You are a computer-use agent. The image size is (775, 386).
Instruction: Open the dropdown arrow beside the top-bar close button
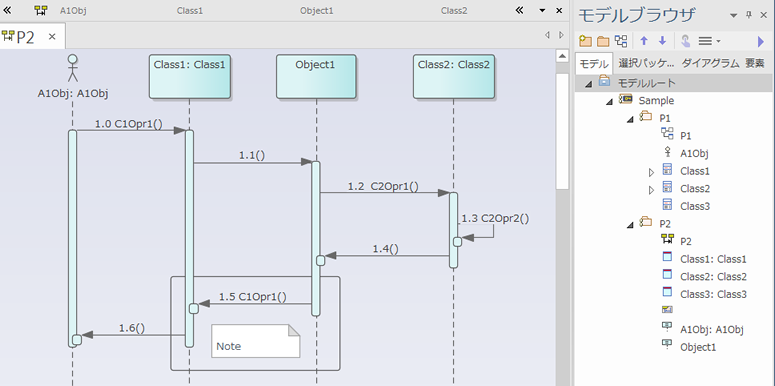[x=542, y=10]
